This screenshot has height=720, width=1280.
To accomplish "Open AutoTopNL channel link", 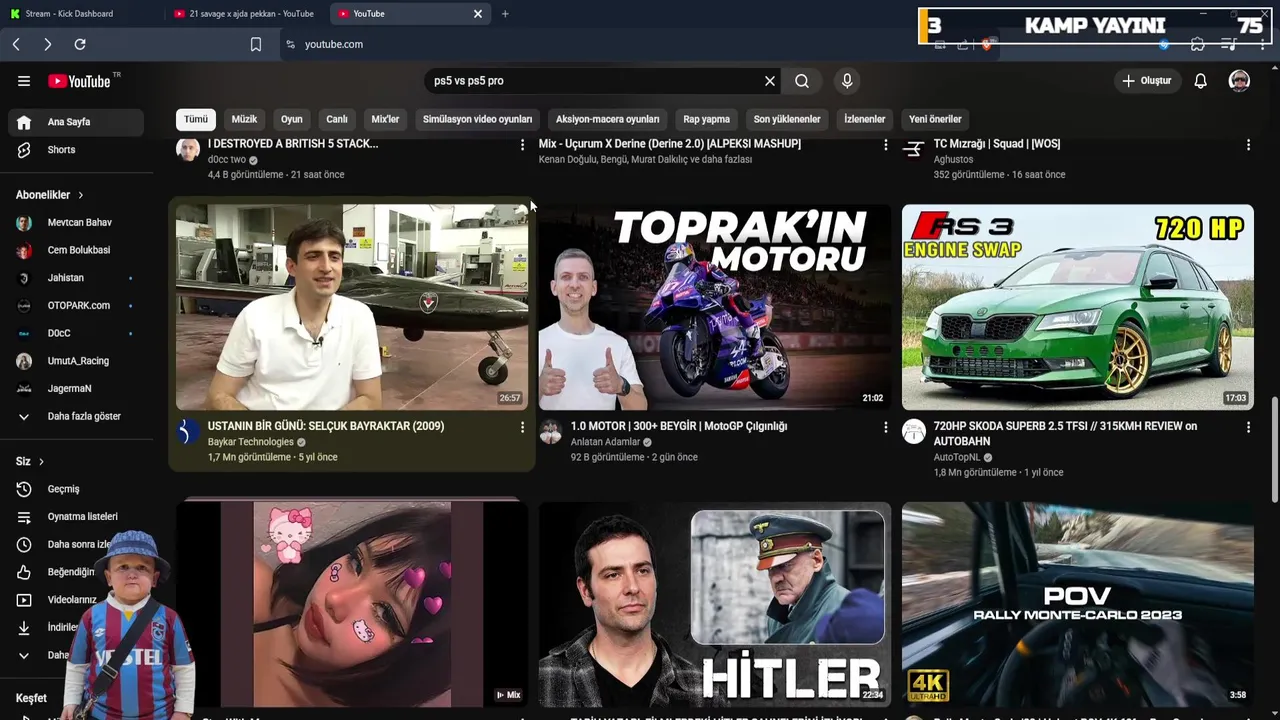I will [957, 457].
